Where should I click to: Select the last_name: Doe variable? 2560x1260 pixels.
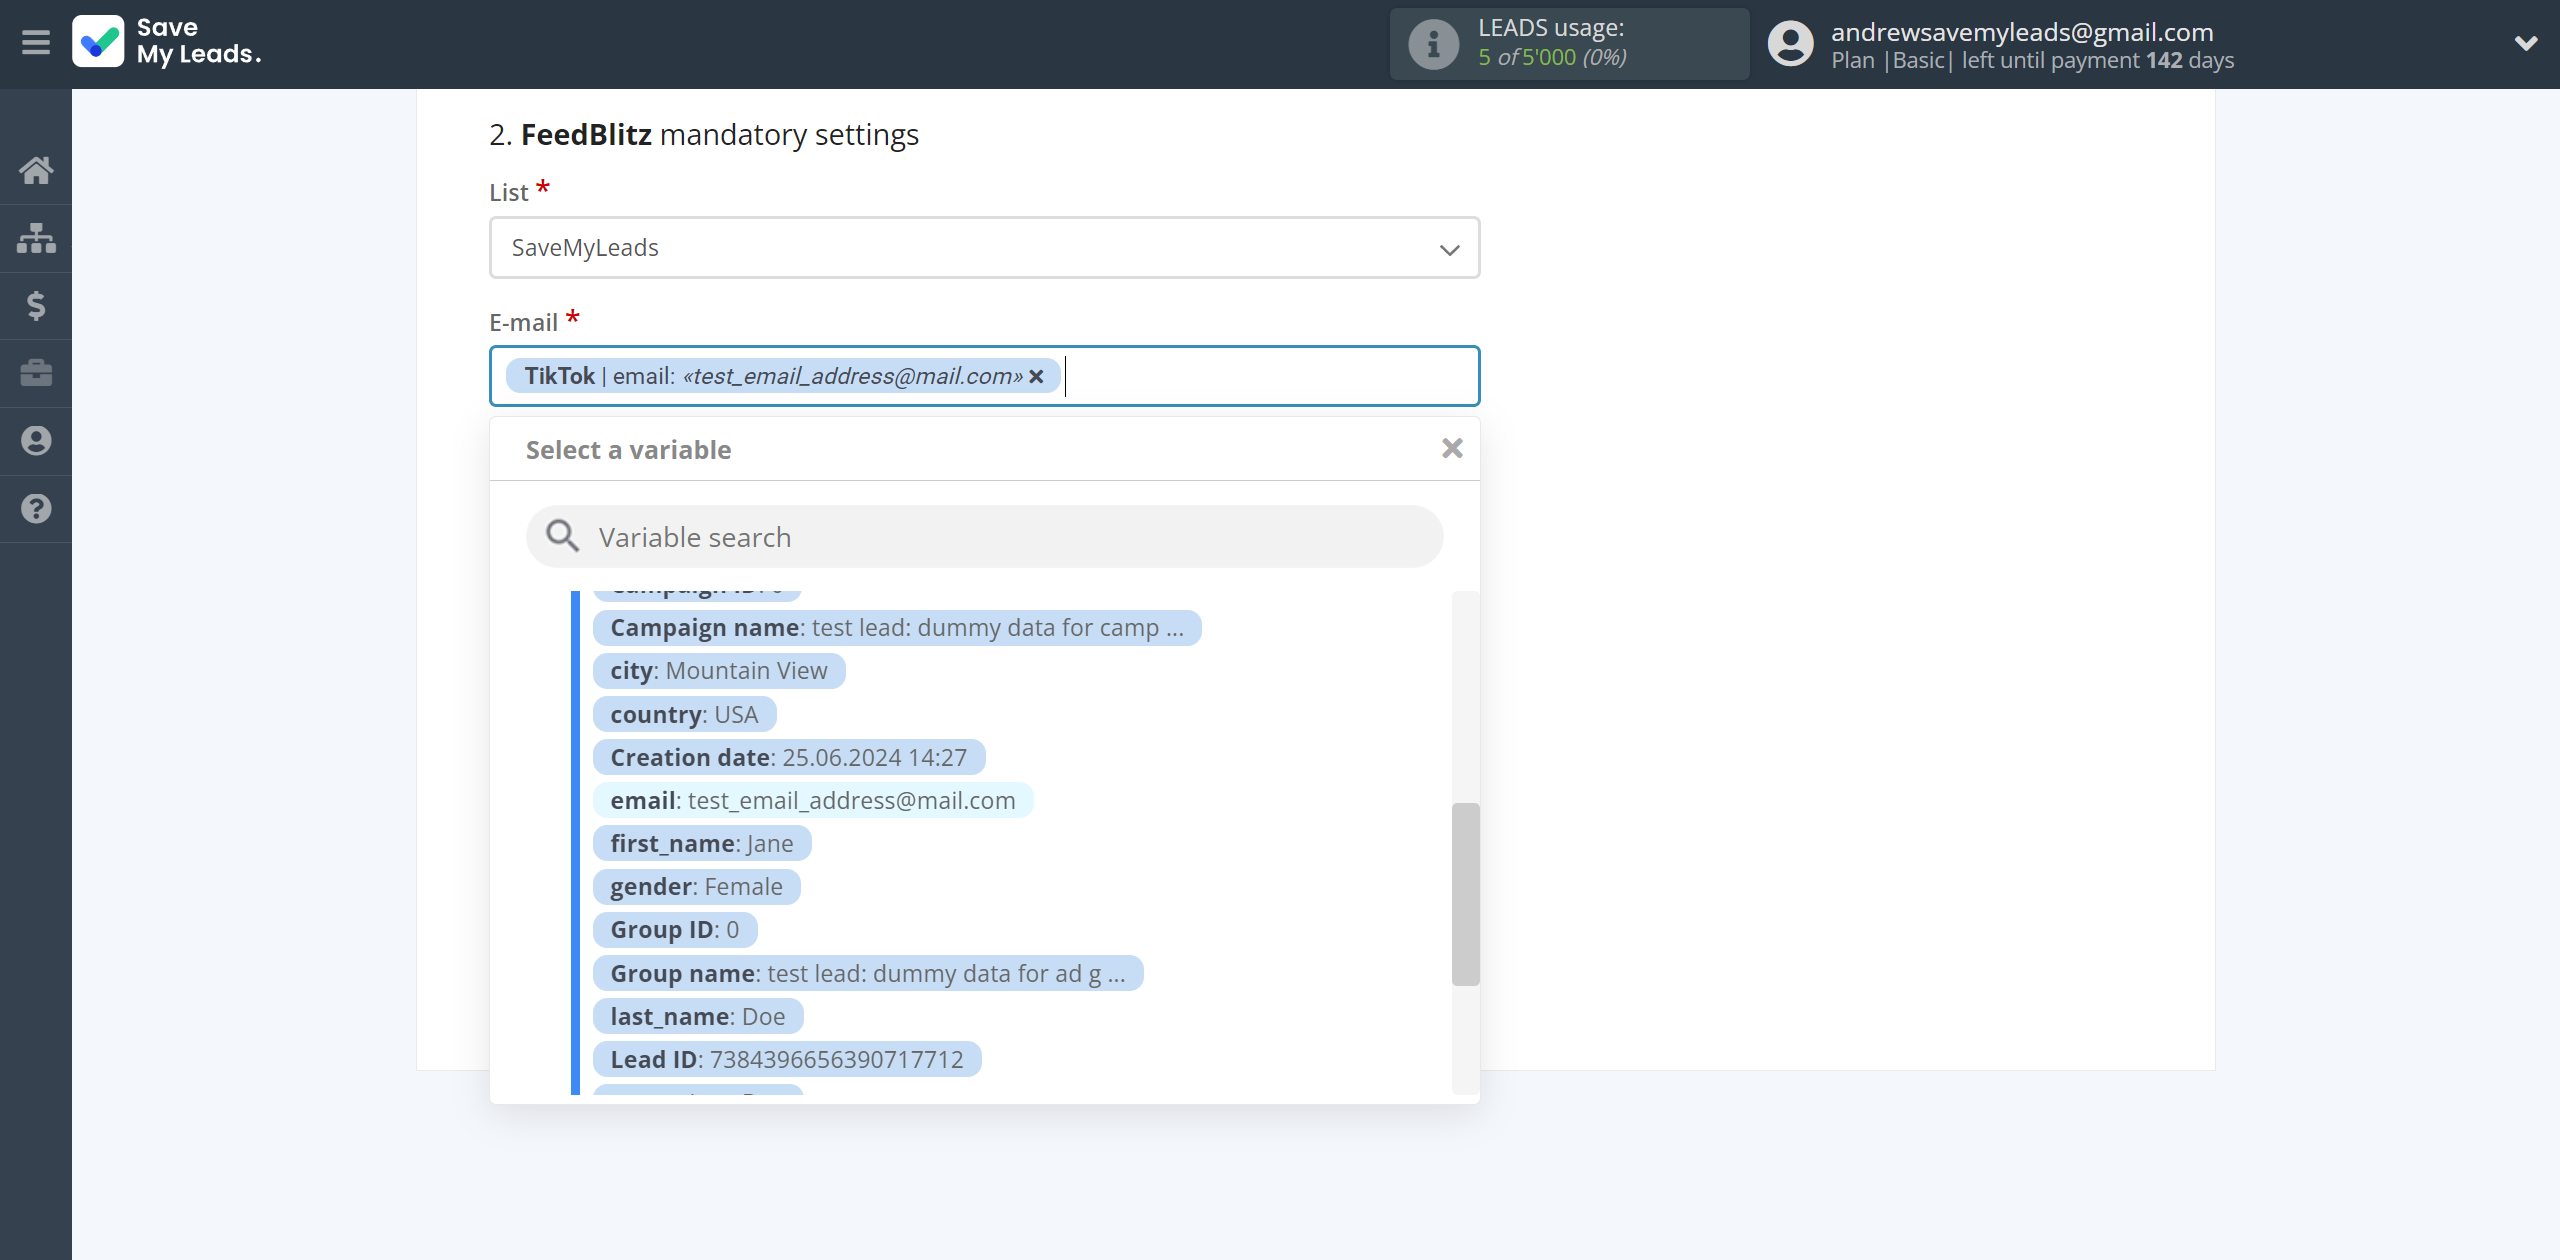698,1016
